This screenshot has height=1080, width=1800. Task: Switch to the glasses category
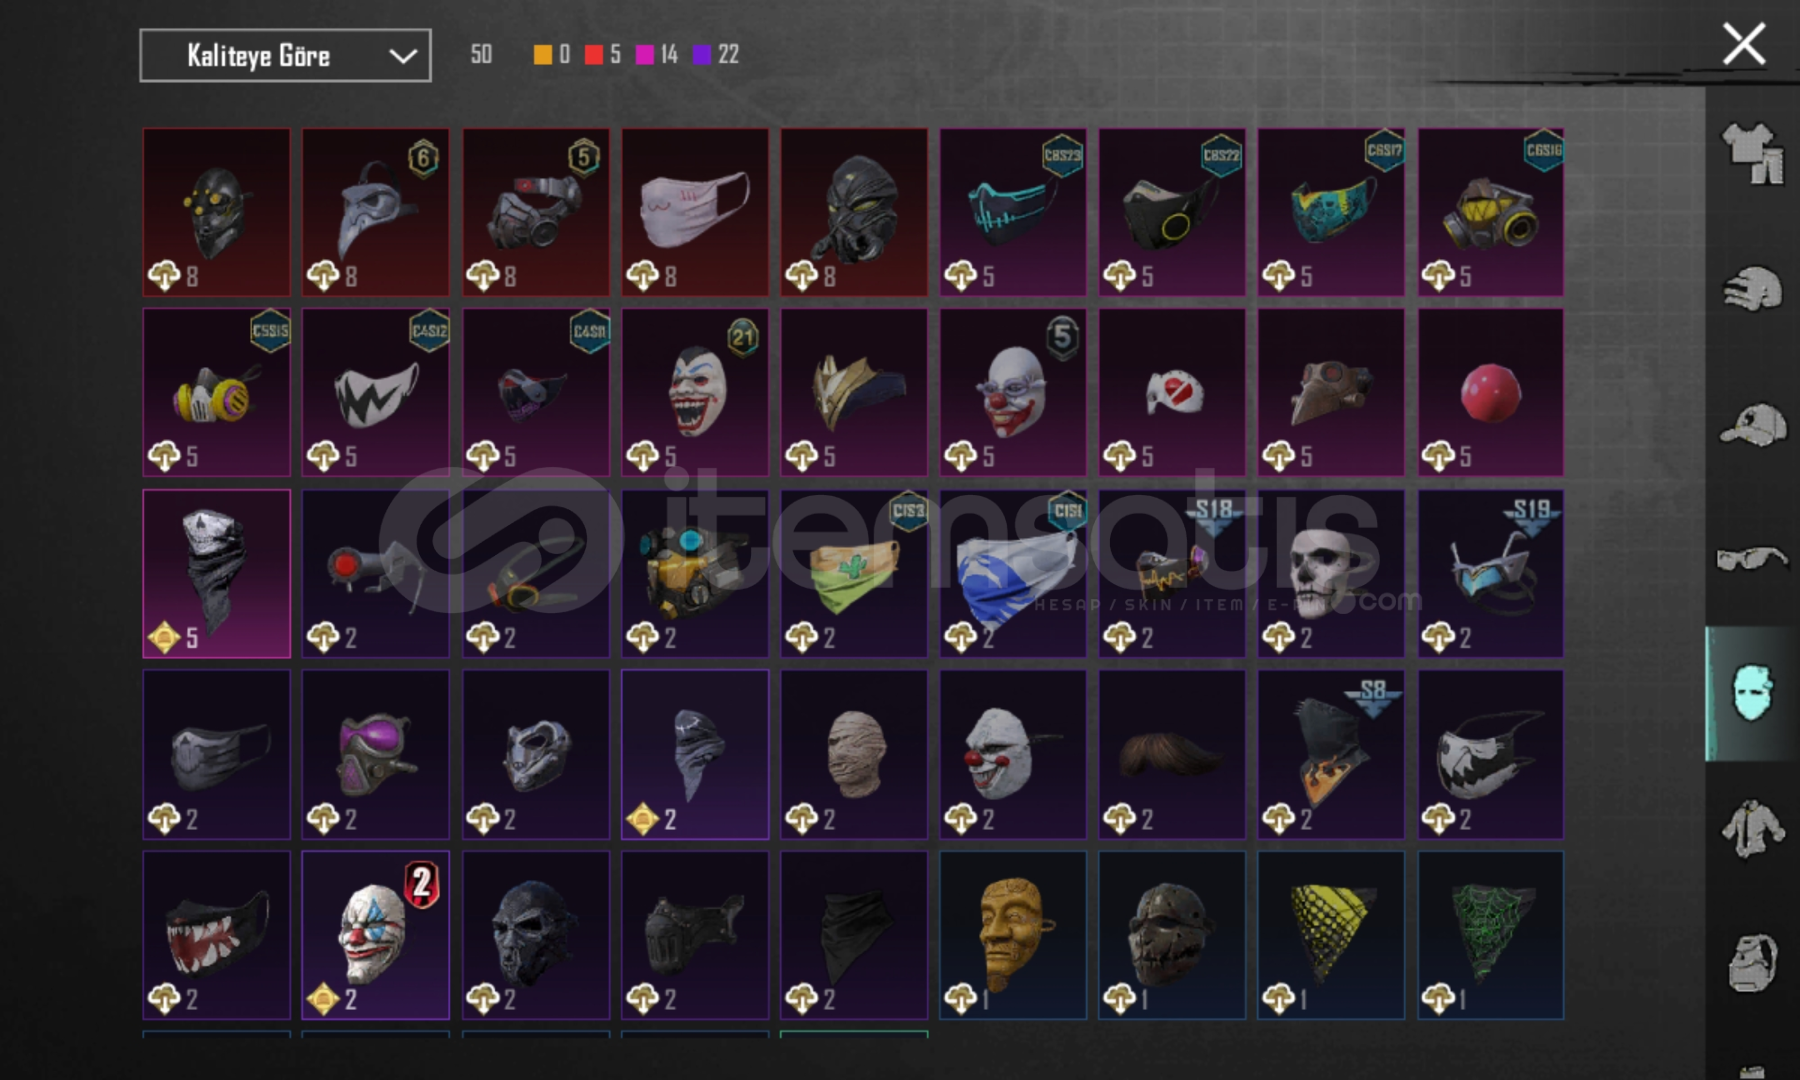pos(1752,557)
